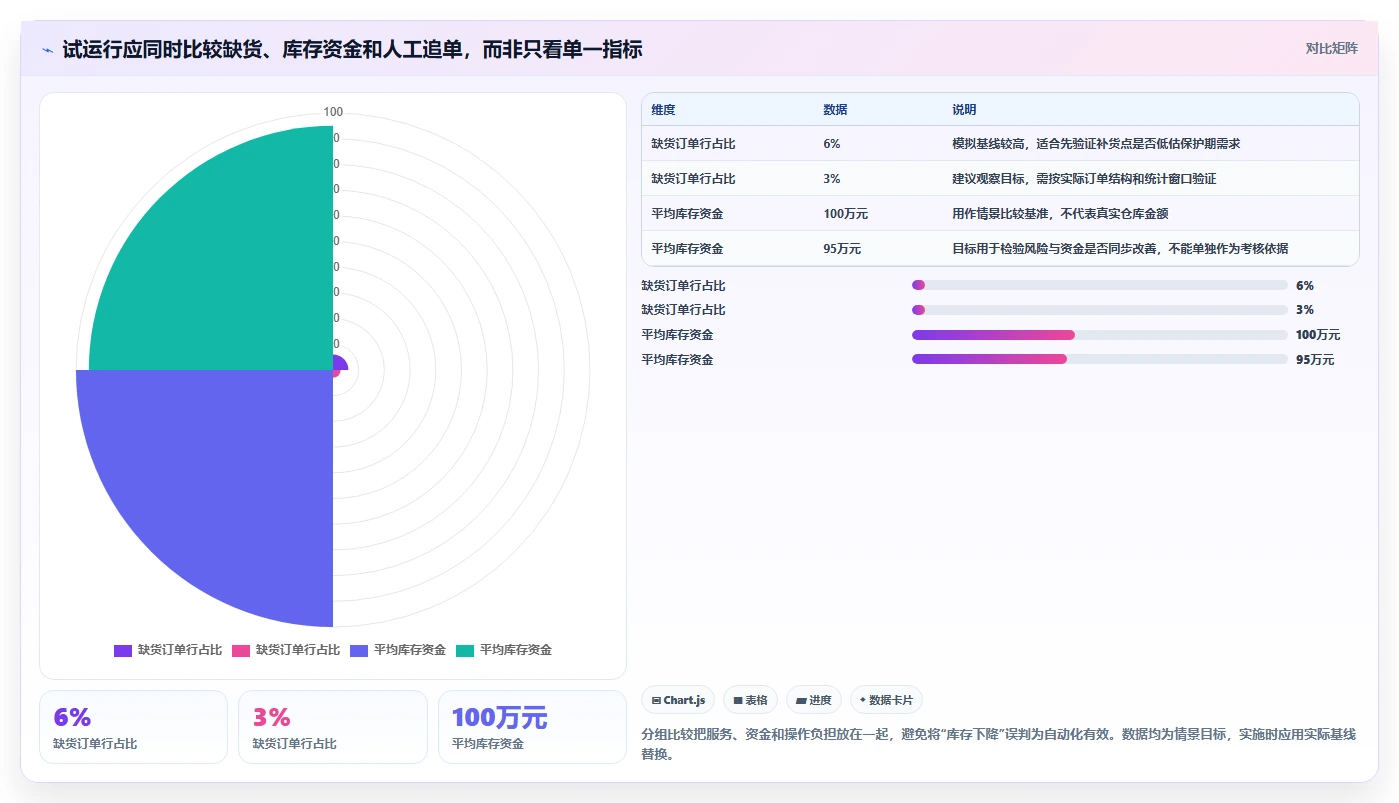The height and width of the screenshot is (803, 1399).
Task: Click the 说明 column header
Action: (964, 110)
